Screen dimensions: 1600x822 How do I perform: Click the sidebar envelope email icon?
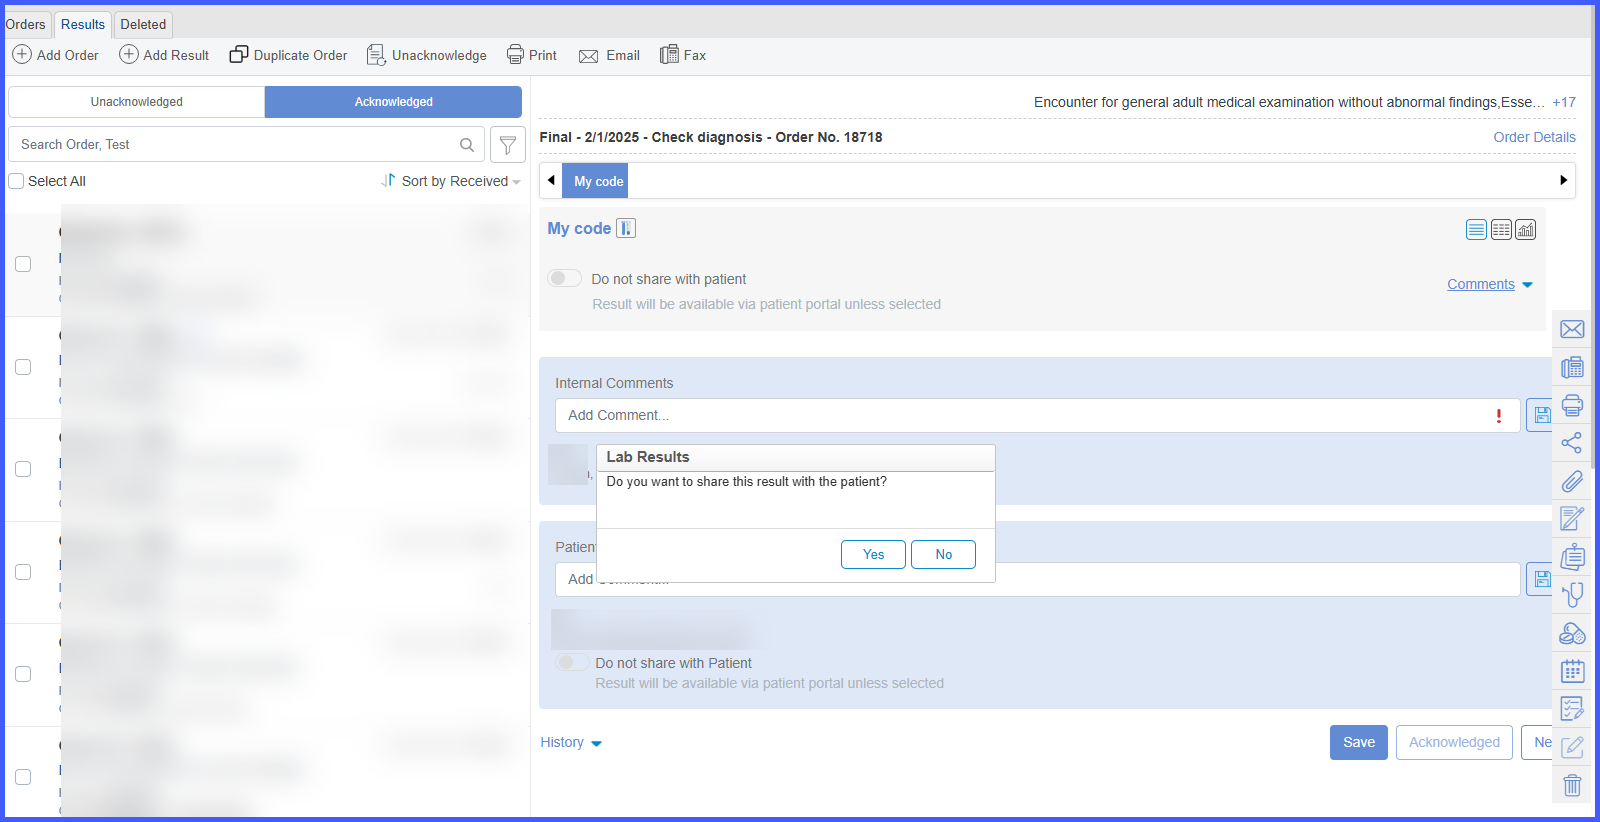pyautogui.click(x=1572, y=329)
